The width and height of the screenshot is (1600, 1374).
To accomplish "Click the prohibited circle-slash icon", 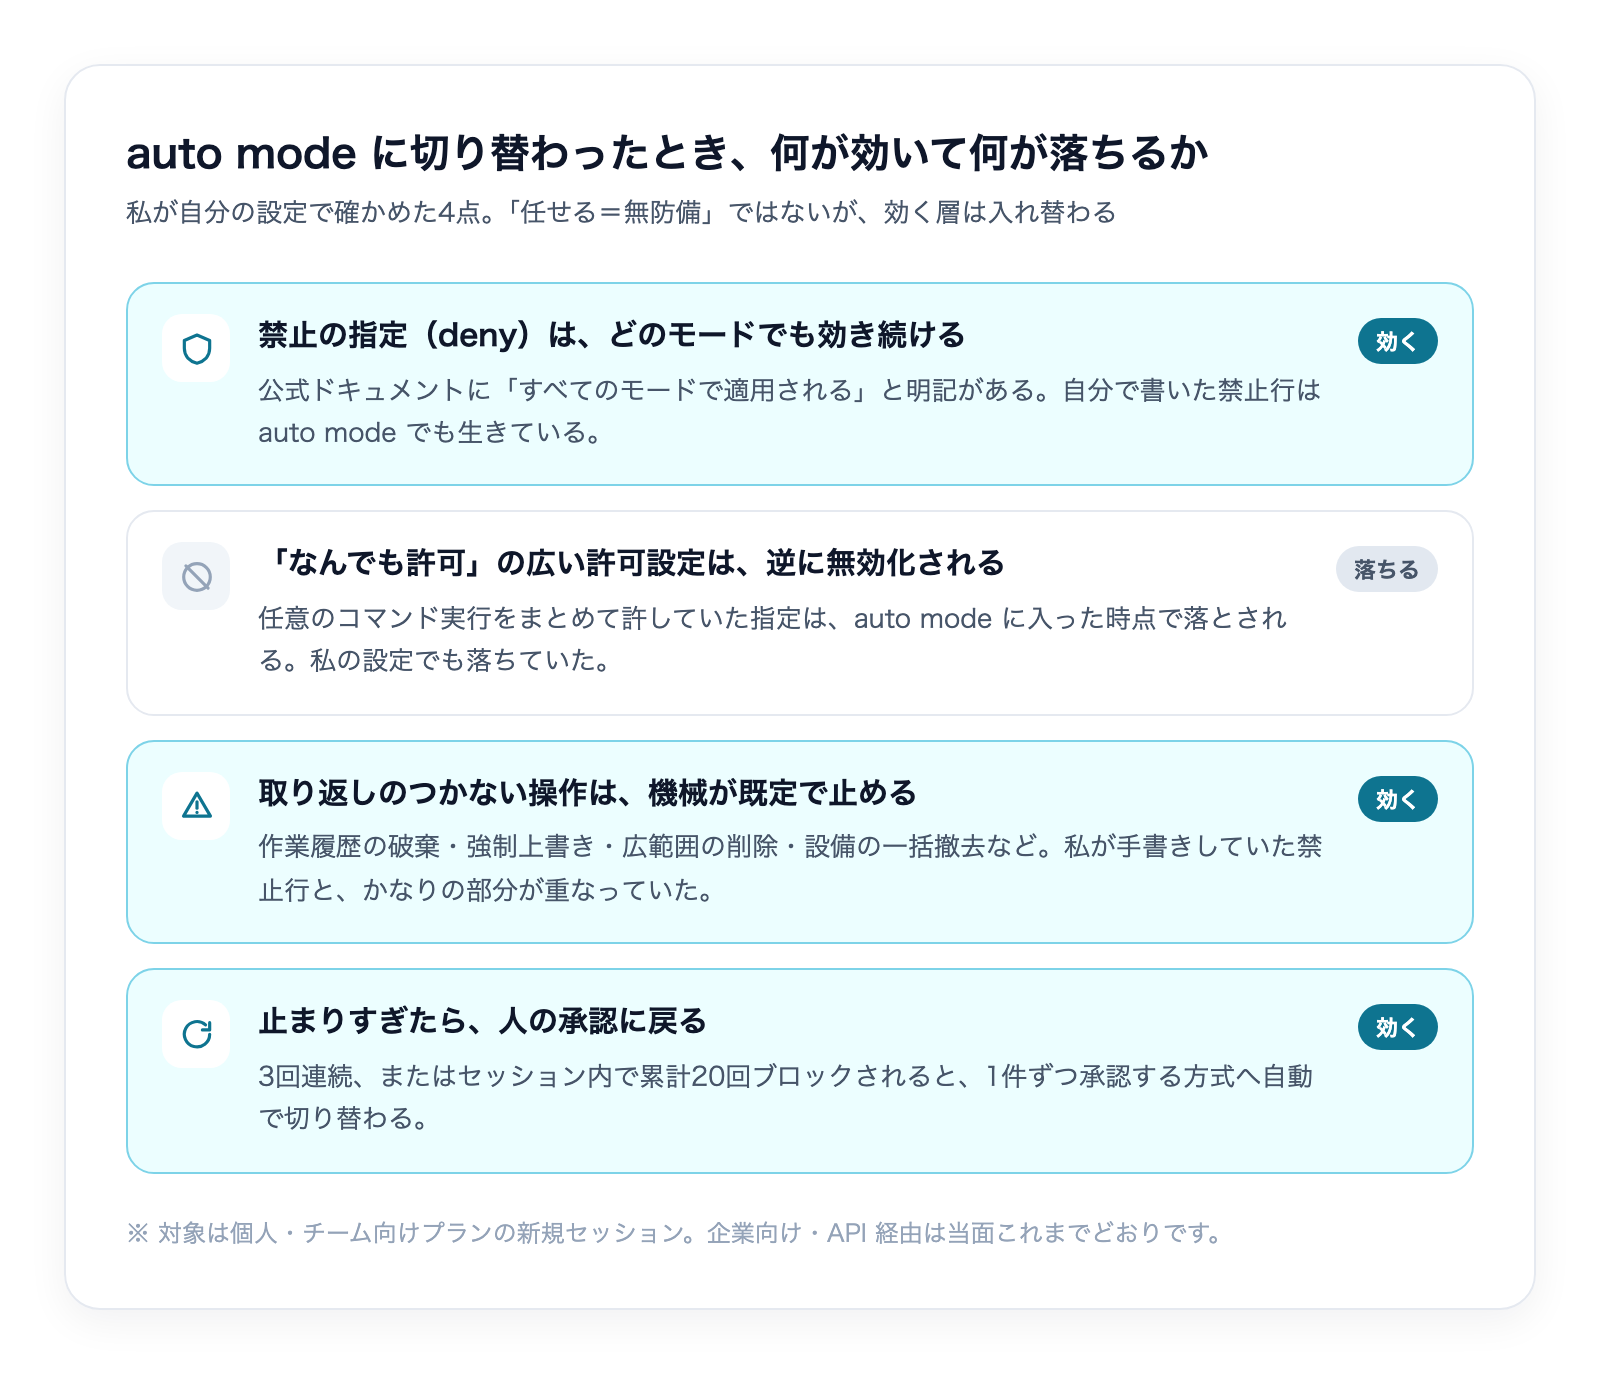I will coord(196,576).
